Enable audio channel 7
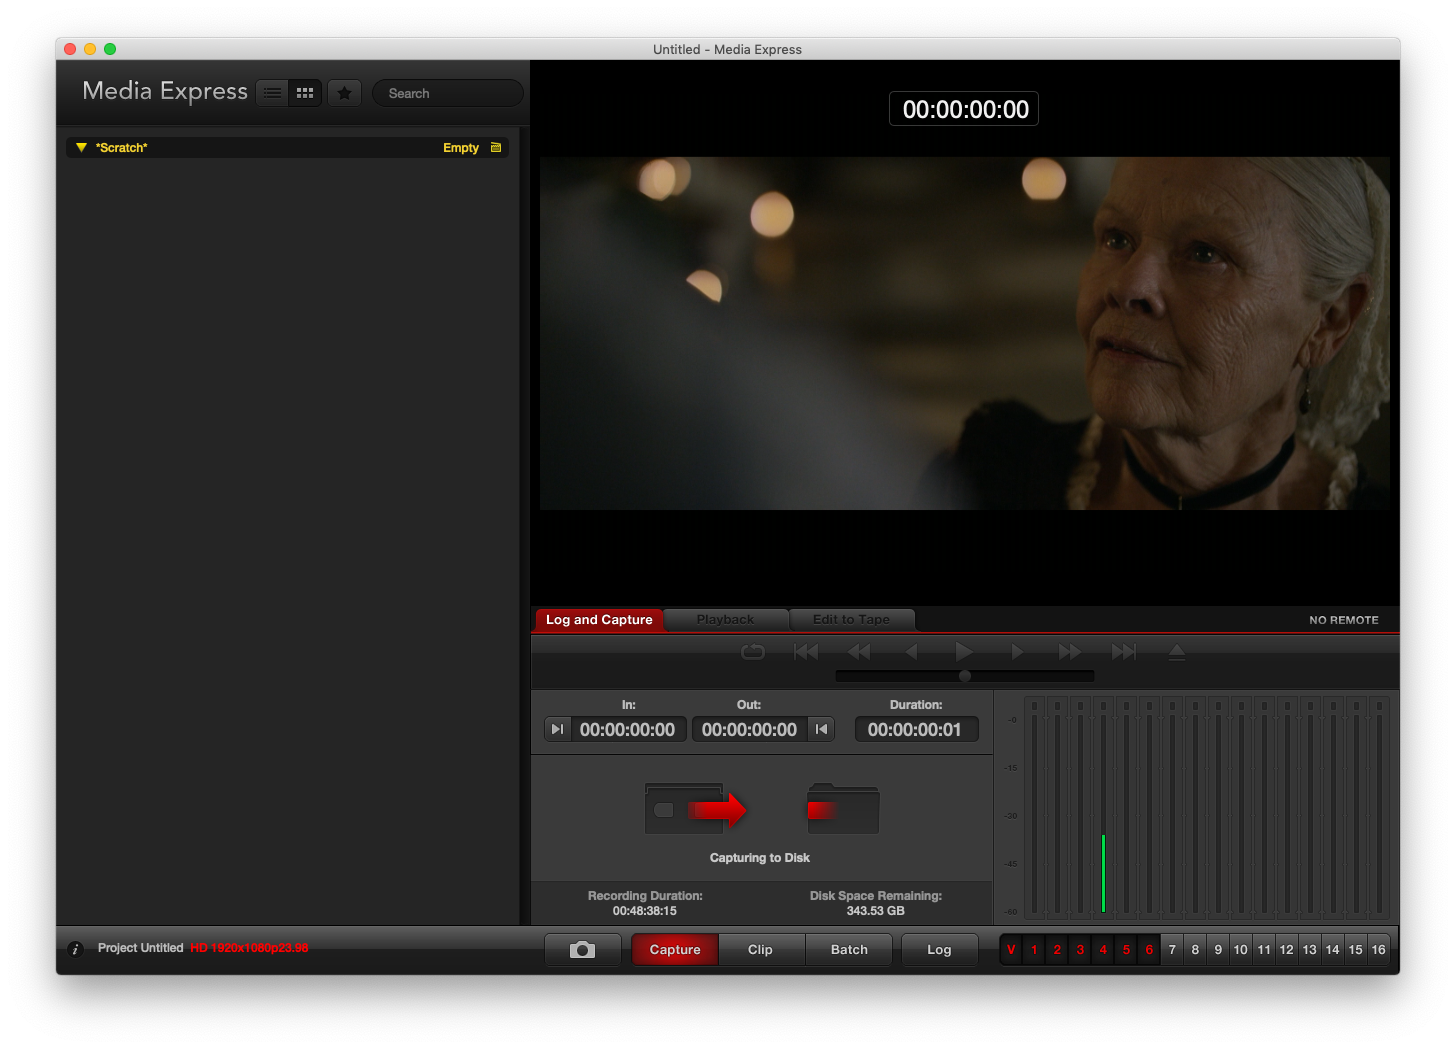This screenshot has height=1049, width=1456. click(x=1172, y=950)
